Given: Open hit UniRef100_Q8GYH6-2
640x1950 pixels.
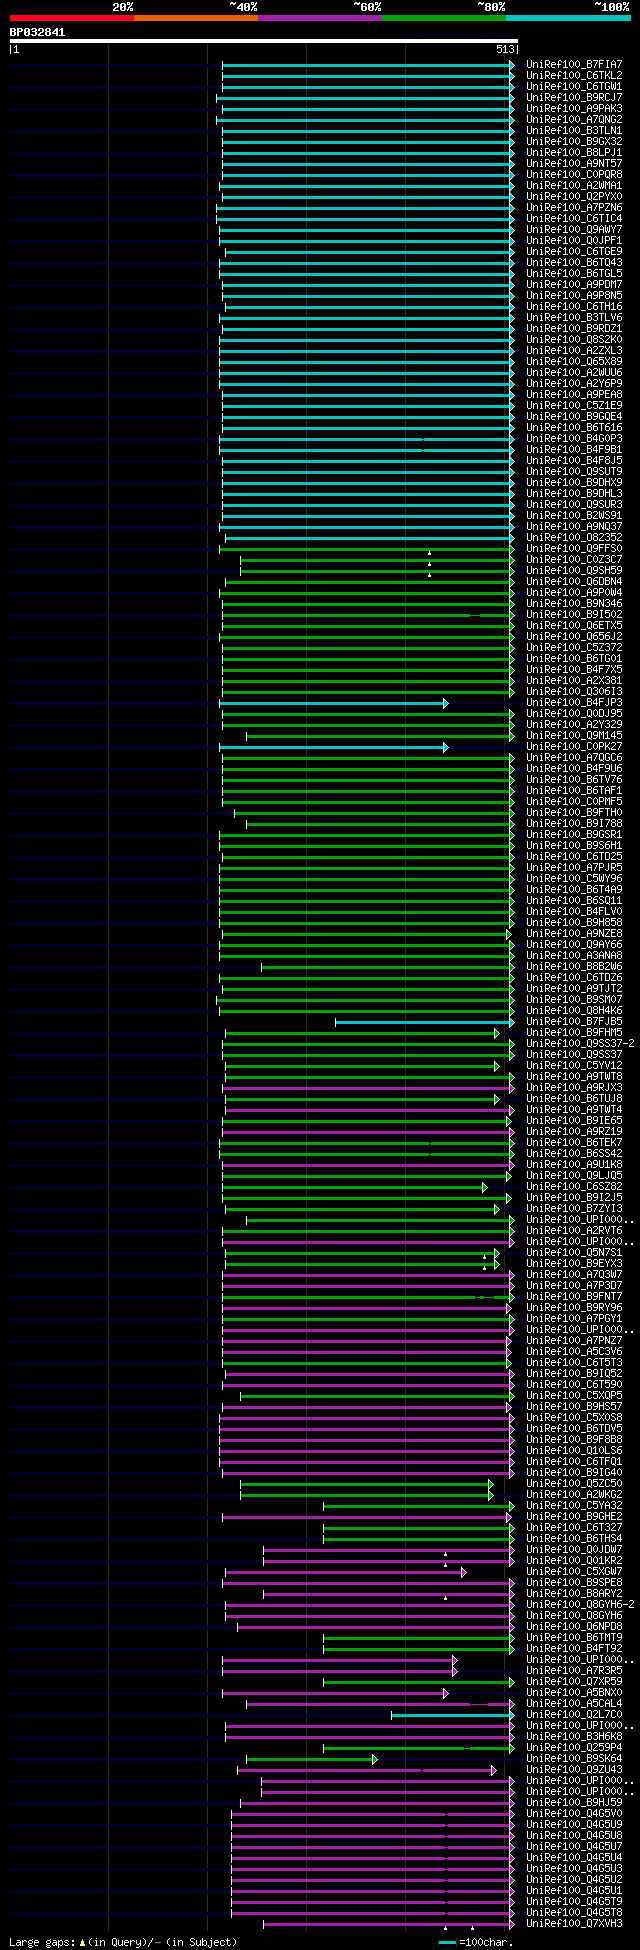Looking at the screenshot, I should pyautogui.click(x=580, y=1604).
